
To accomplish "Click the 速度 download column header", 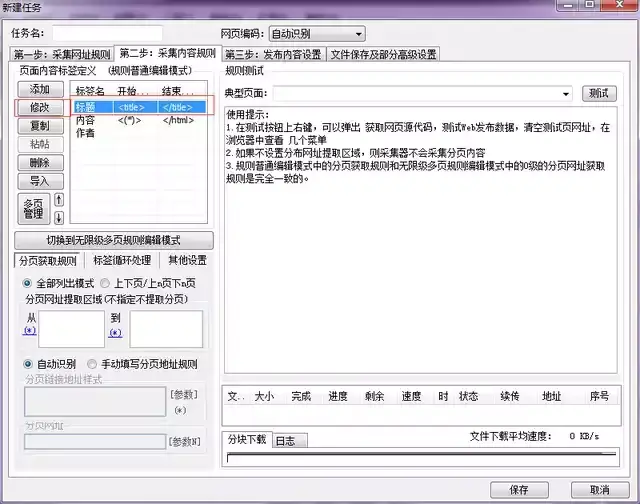I will [411, 396].
